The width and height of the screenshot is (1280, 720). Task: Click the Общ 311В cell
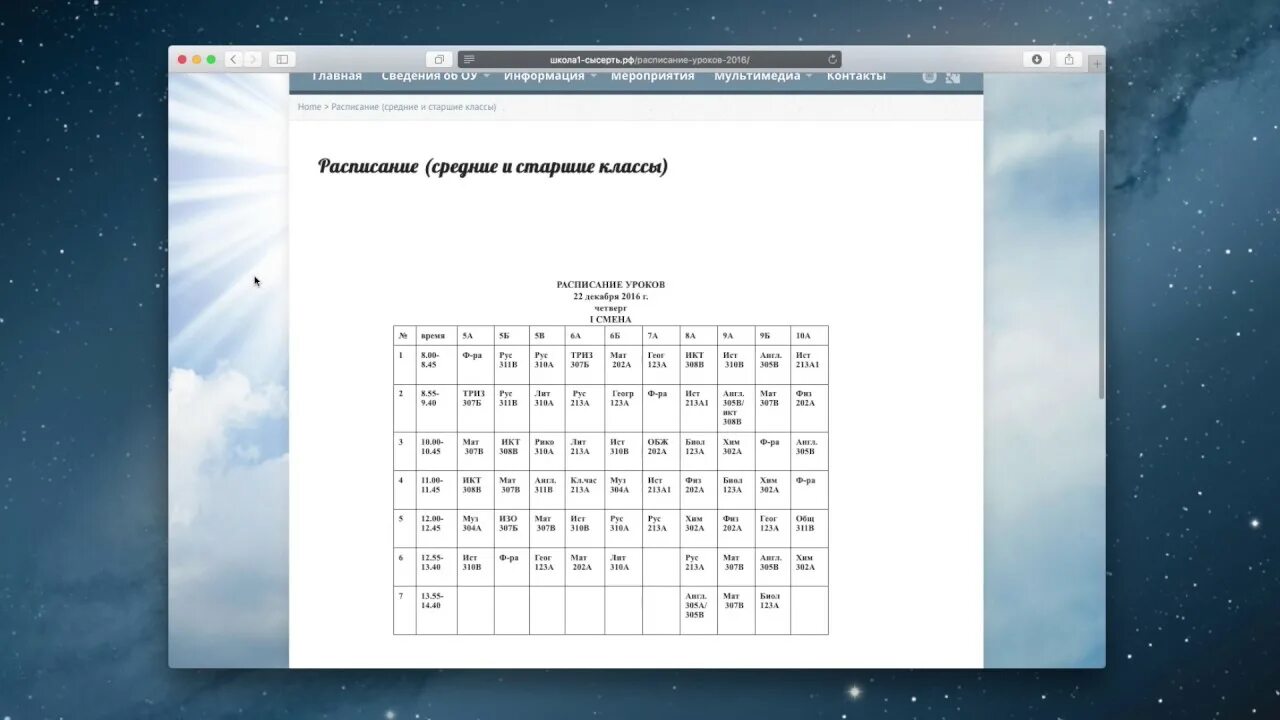809,528
